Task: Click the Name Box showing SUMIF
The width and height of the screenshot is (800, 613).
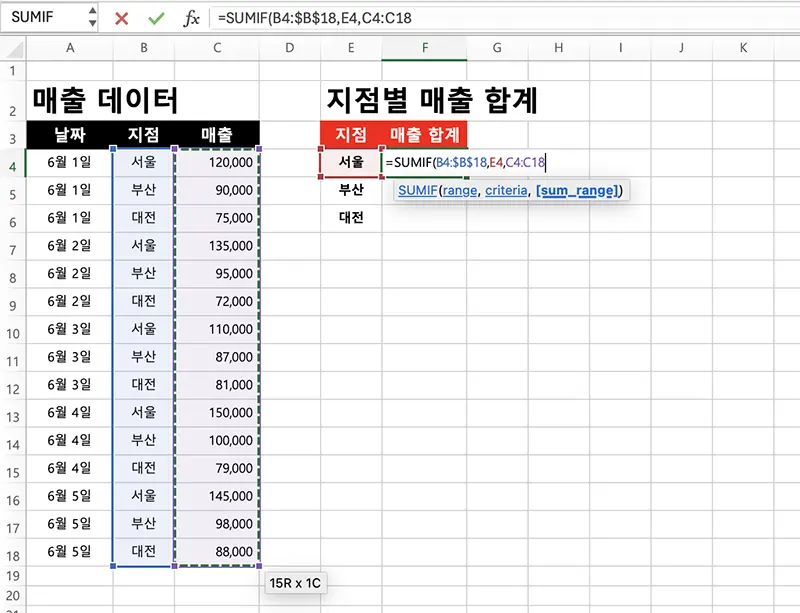Action: pos(40,16)
